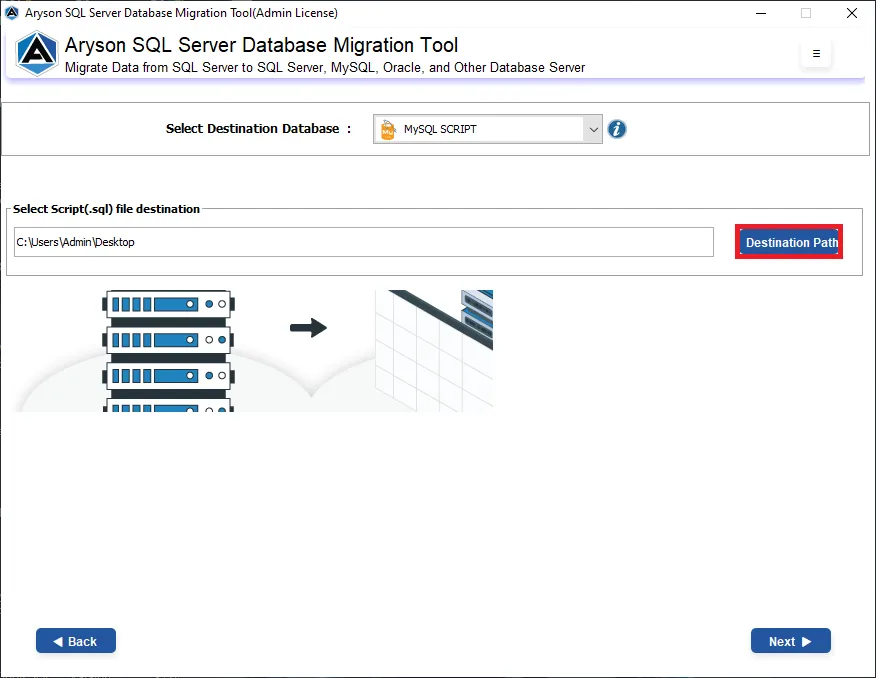The height and width of the screenshot is (678, 876).
Task: Expand the destination database dropdown arrow
Action: 593,129
